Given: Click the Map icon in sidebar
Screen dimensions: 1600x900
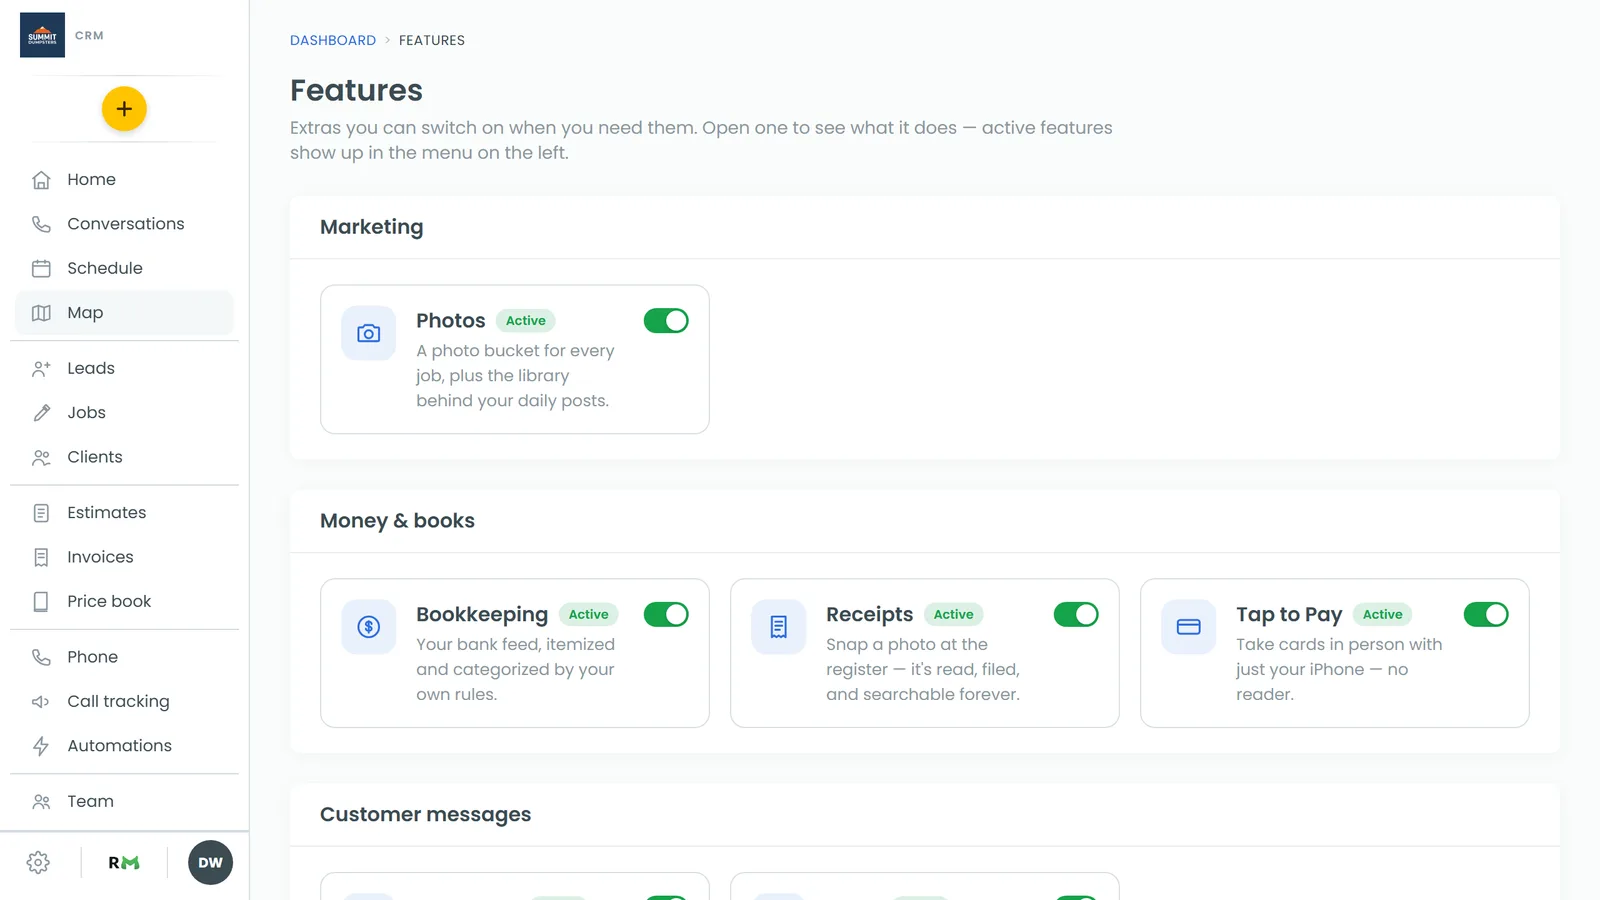Looking at the screenshot, I should pyautogui.click(x=41, y=313).
